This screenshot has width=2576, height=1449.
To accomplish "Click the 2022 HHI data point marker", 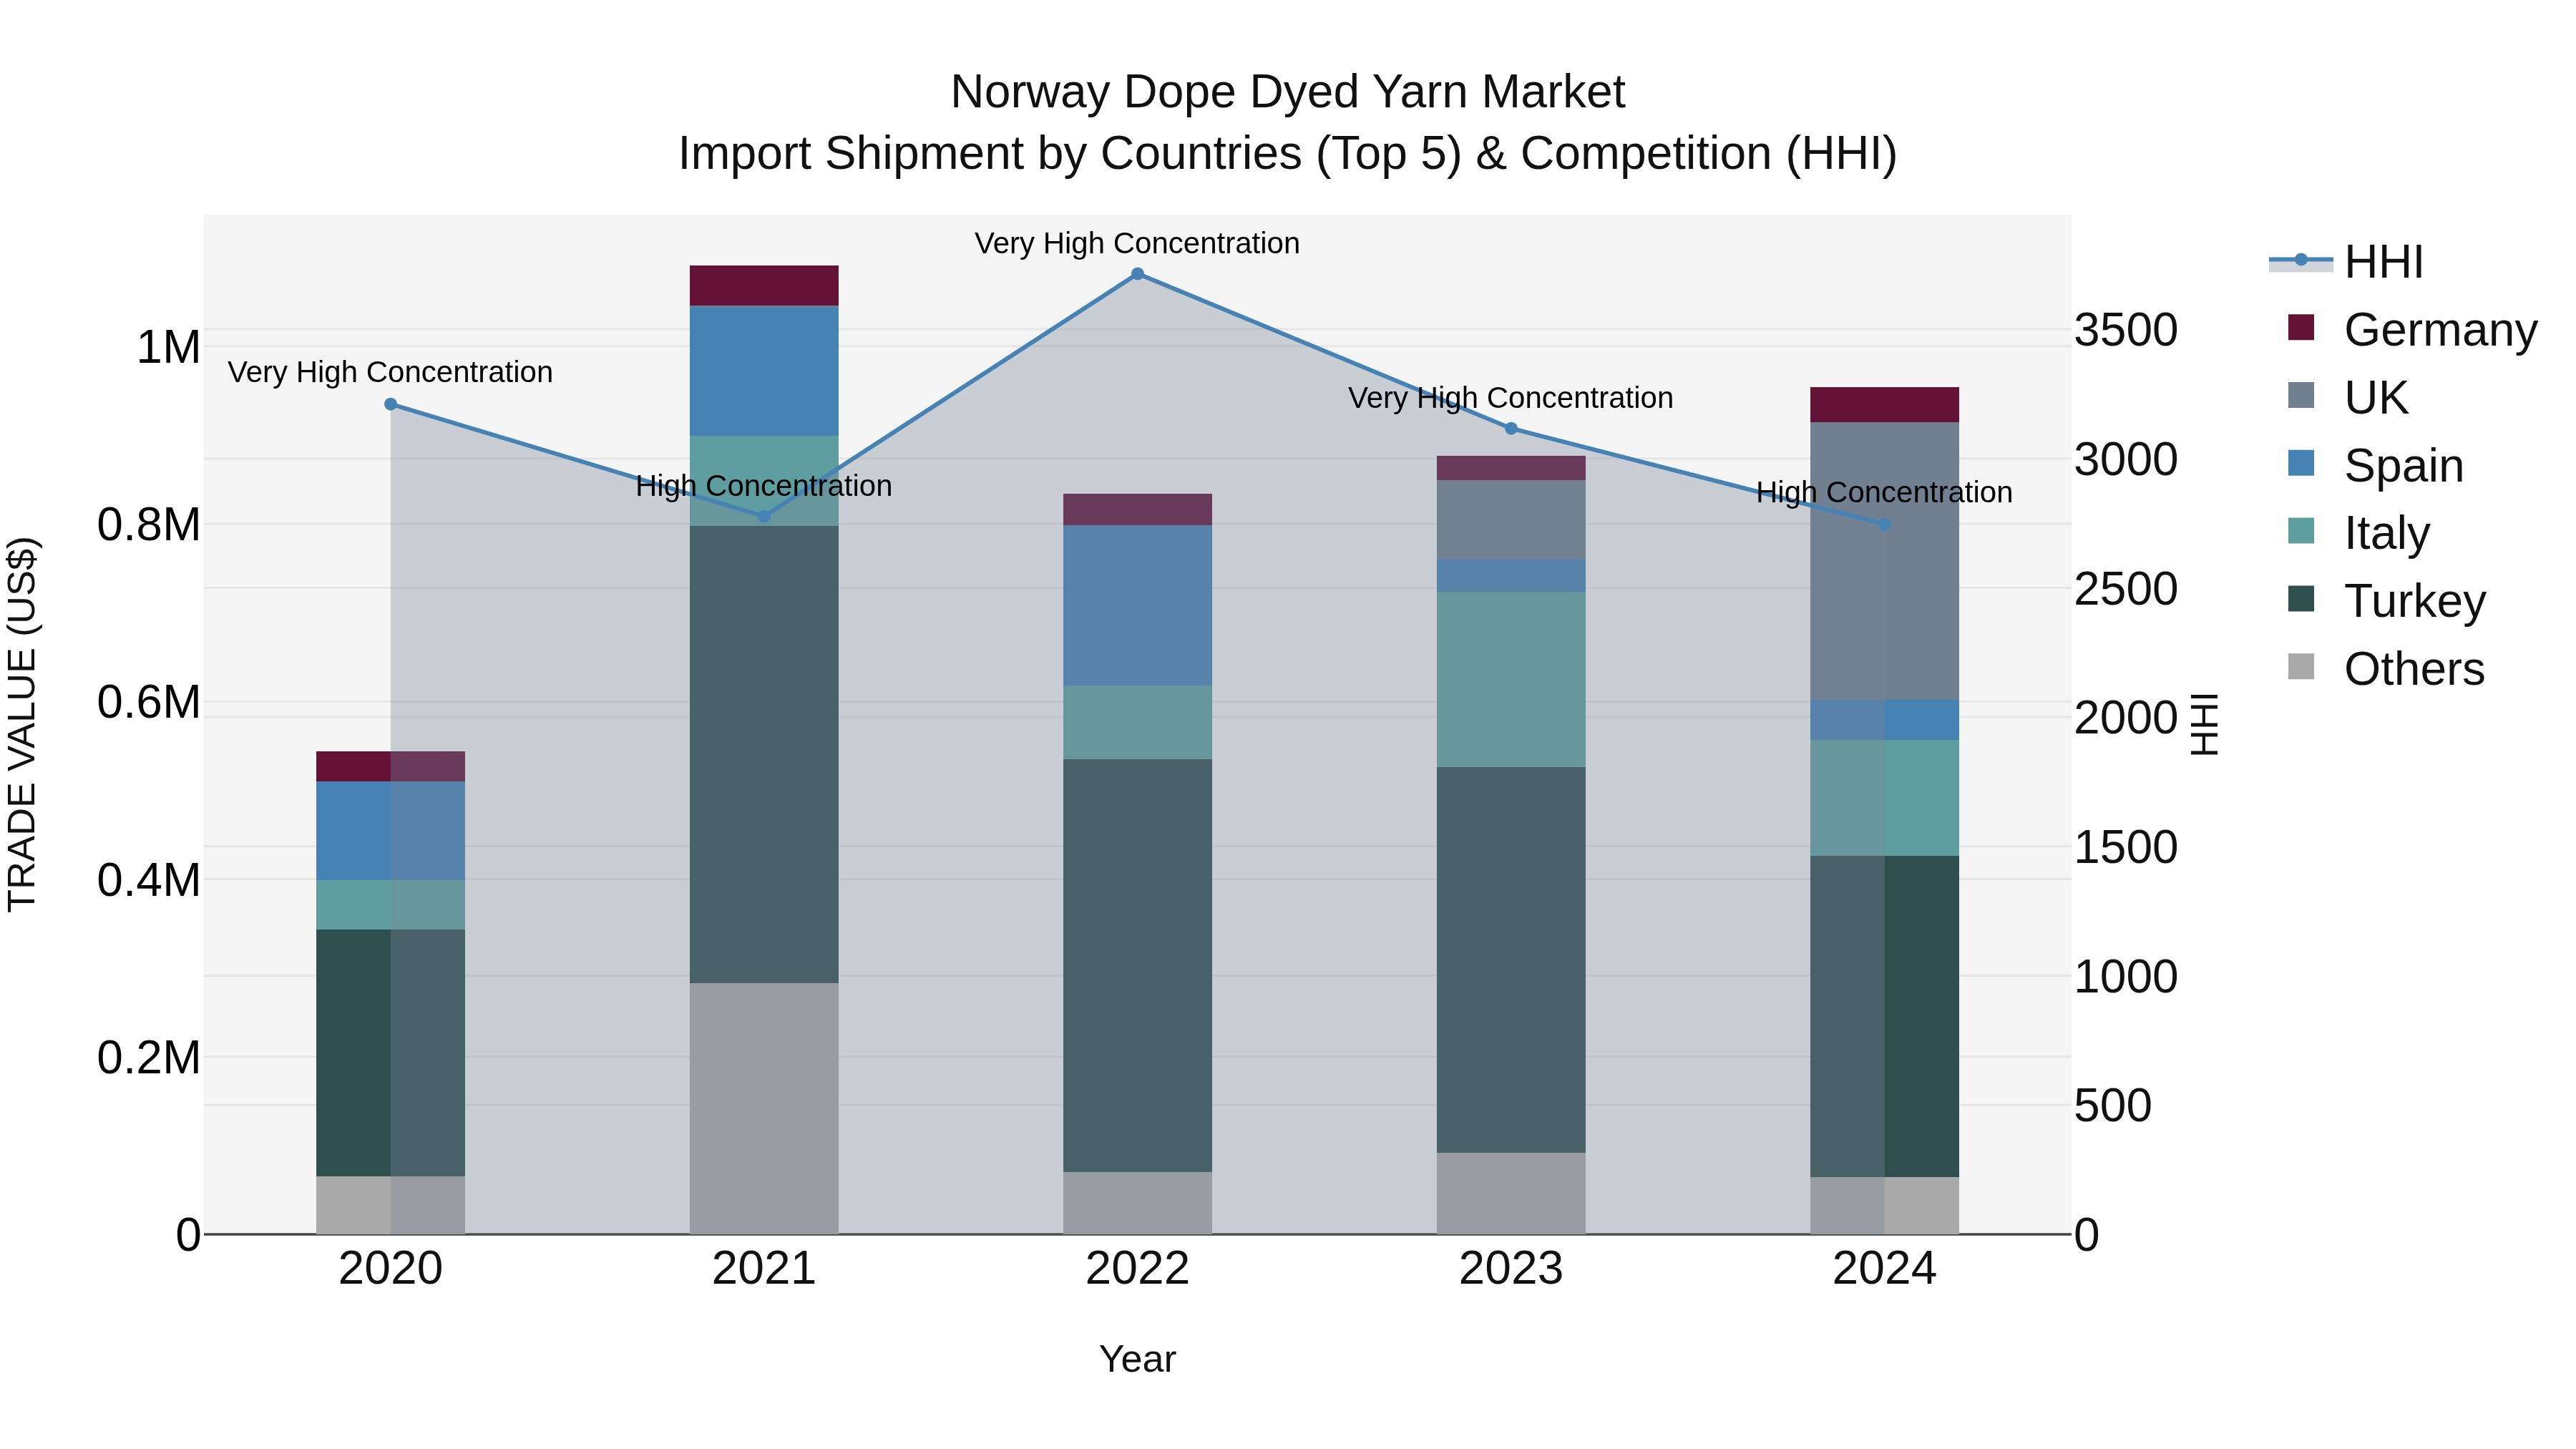I will pyautogui.click(x=1137, y=274).
